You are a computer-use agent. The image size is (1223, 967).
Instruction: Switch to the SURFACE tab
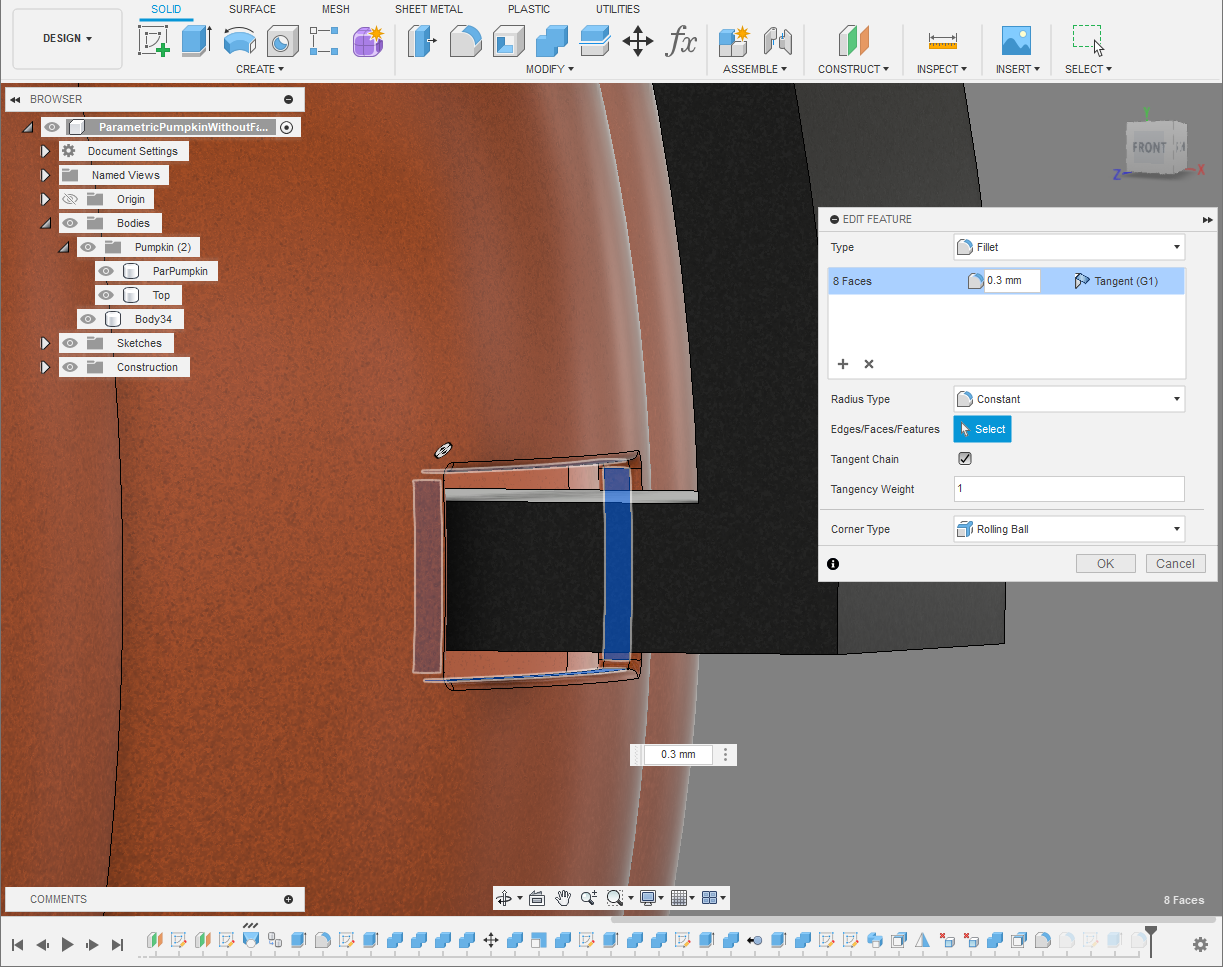click(252, 9)
